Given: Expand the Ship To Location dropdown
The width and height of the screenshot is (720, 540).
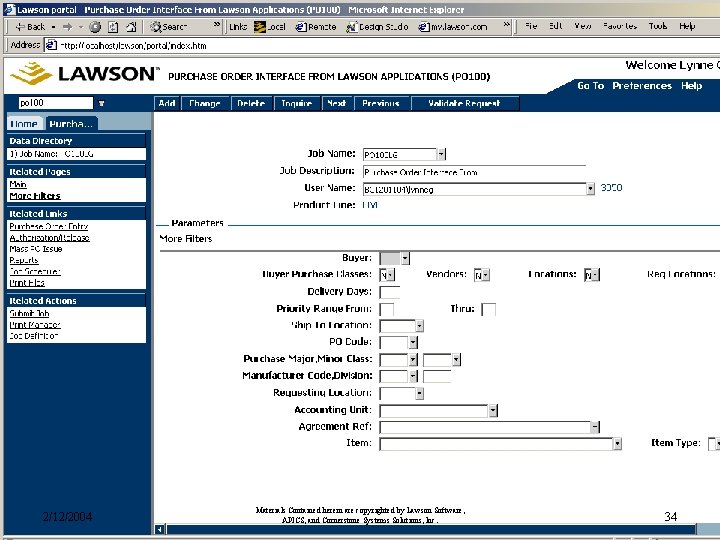Looking at the screenshot, I should point(419,326).
